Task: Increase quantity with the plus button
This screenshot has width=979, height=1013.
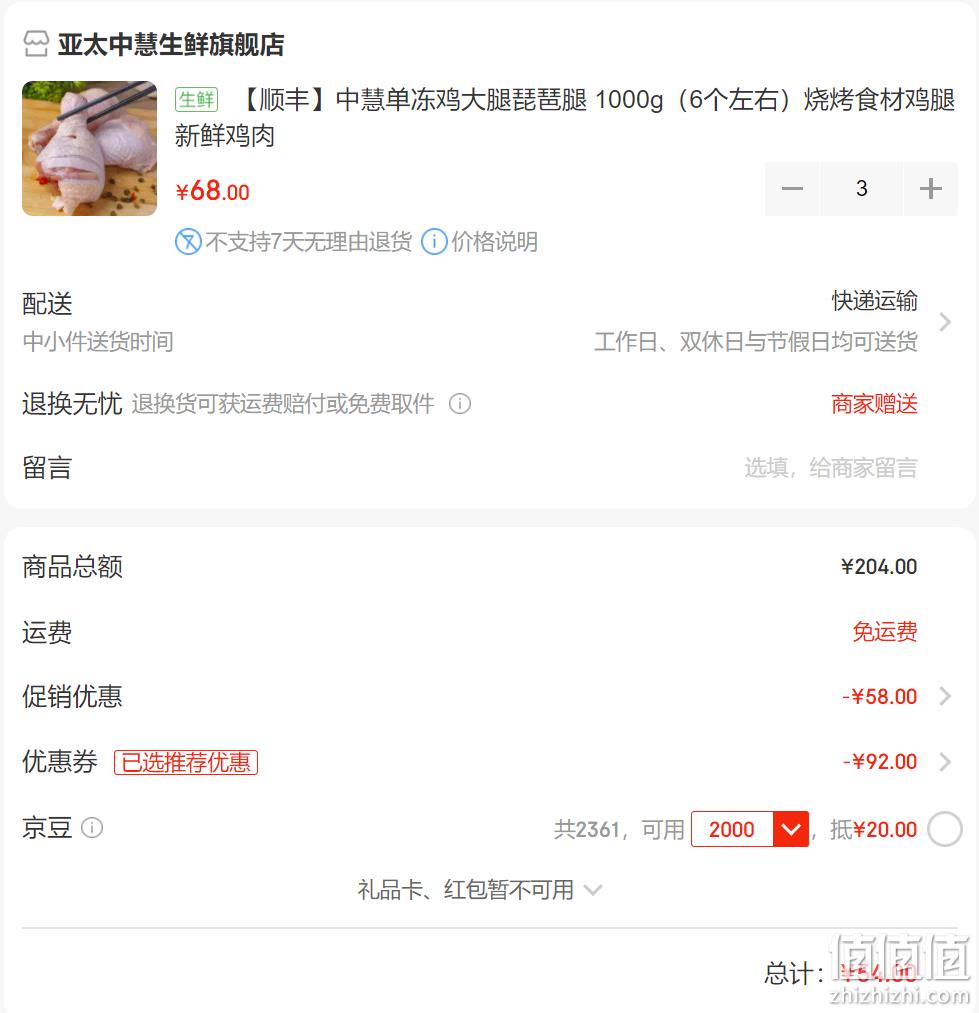Action: (931, 189)
